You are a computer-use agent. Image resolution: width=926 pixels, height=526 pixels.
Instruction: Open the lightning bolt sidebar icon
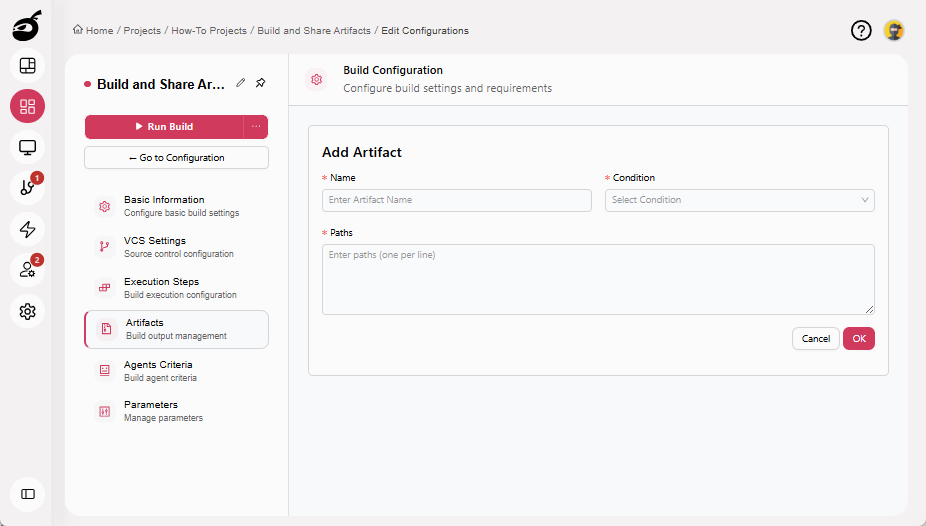(27, 229)
